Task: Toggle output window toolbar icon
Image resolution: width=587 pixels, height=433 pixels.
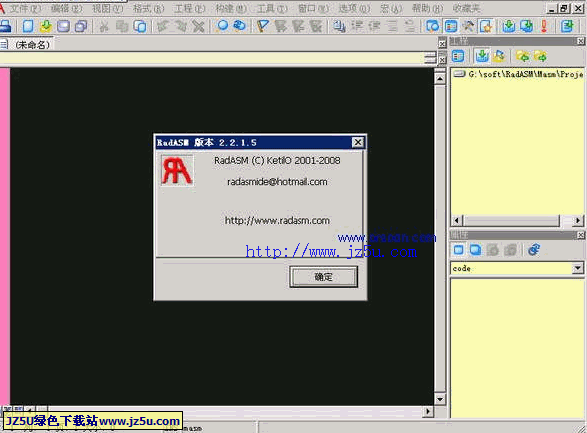Action: click(x=433, y=26)
